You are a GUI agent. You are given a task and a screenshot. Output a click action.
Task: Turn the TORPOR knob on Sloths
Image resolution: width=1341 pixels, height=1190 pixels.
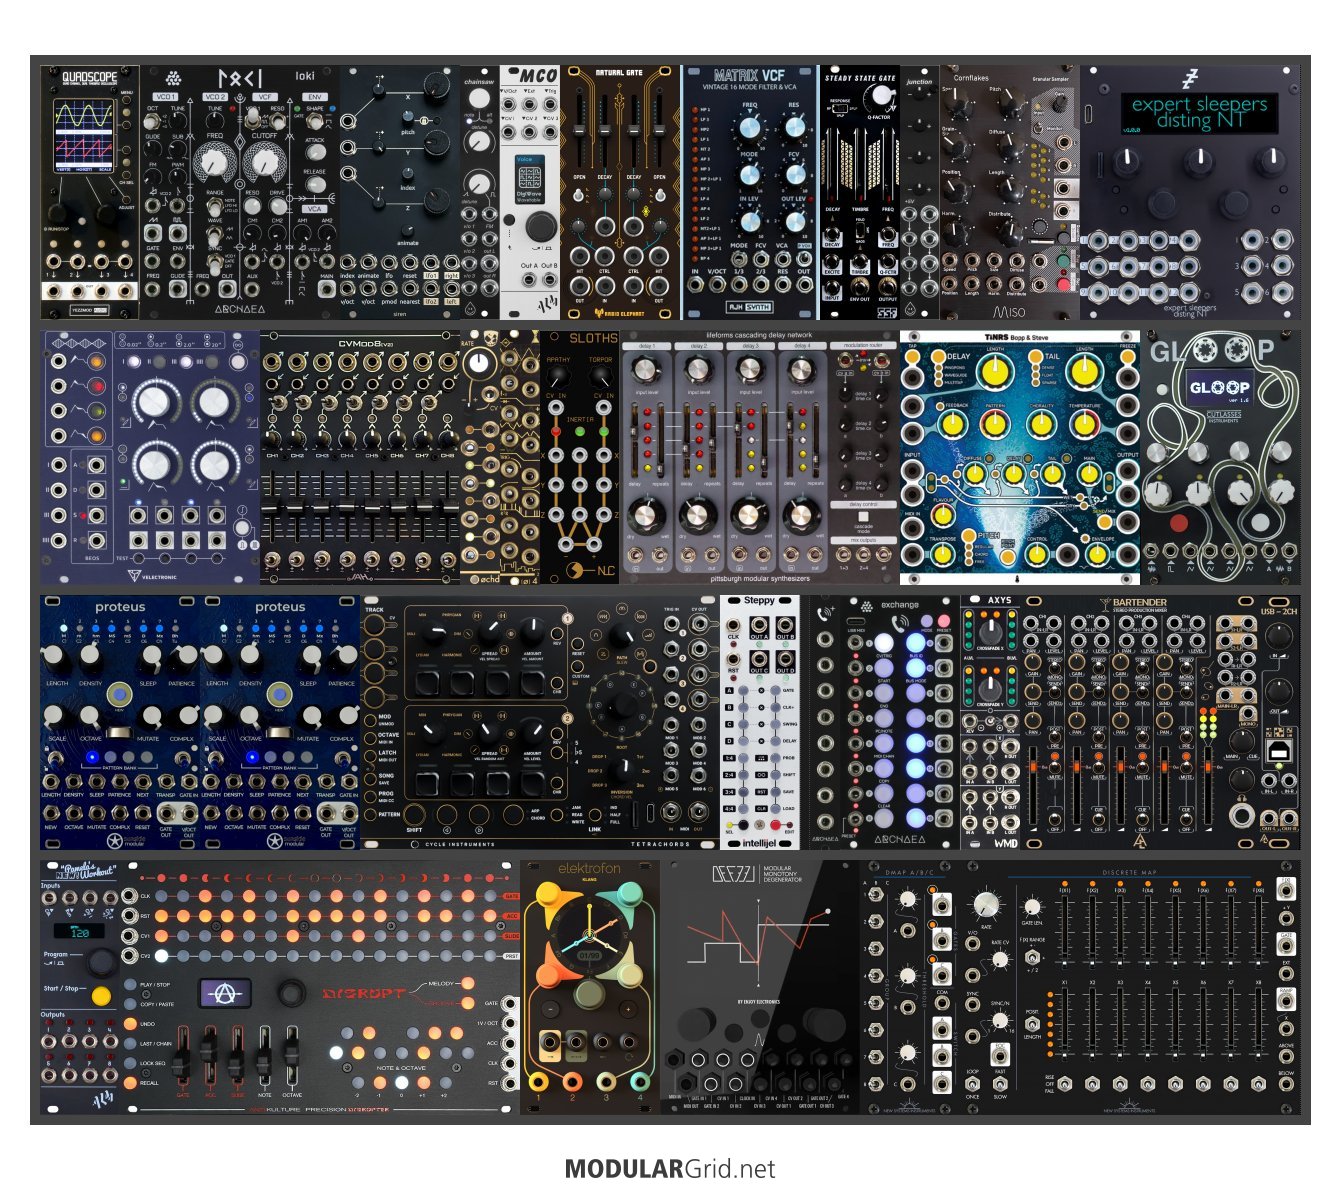[601, 378]
